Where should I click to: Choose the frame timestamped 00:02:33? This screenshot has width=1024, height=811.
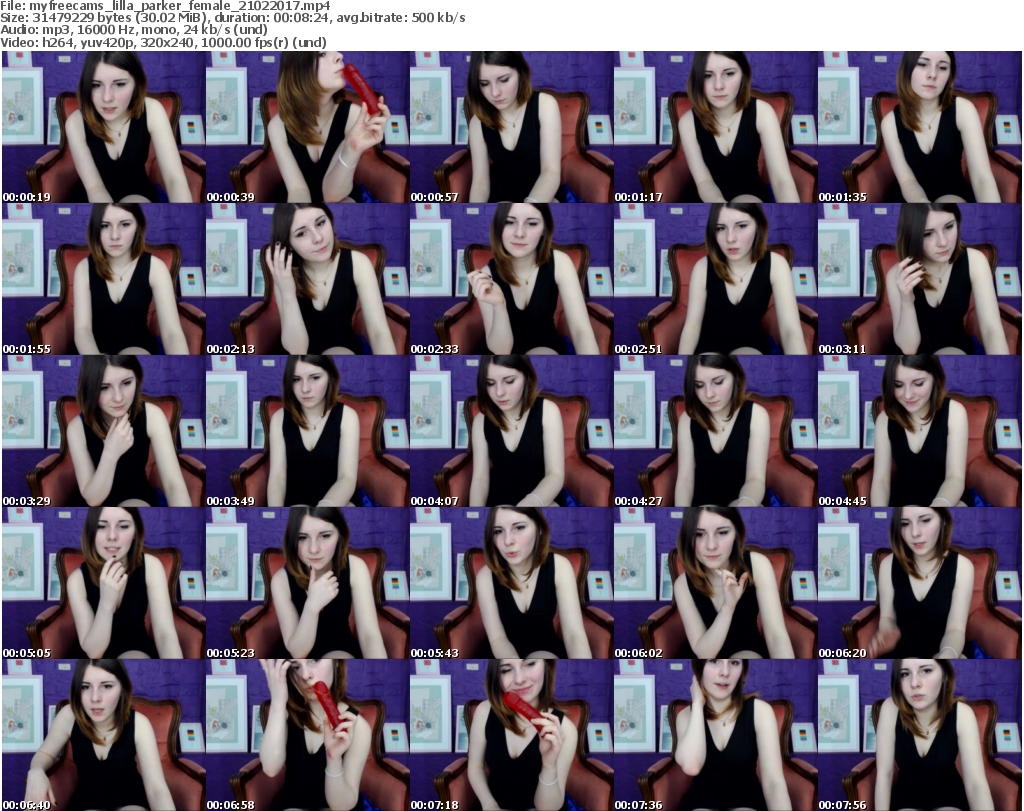pos(511,279)
